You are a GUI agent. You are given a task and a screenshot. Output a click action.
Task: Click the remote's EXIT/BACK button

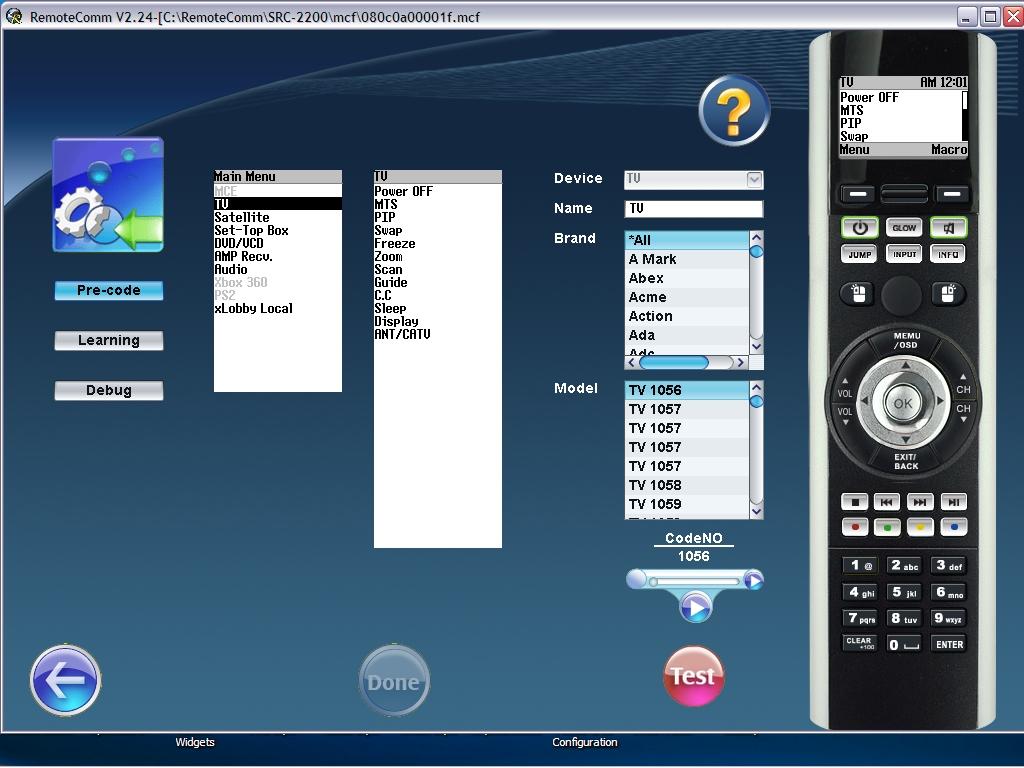pos(906,462)
